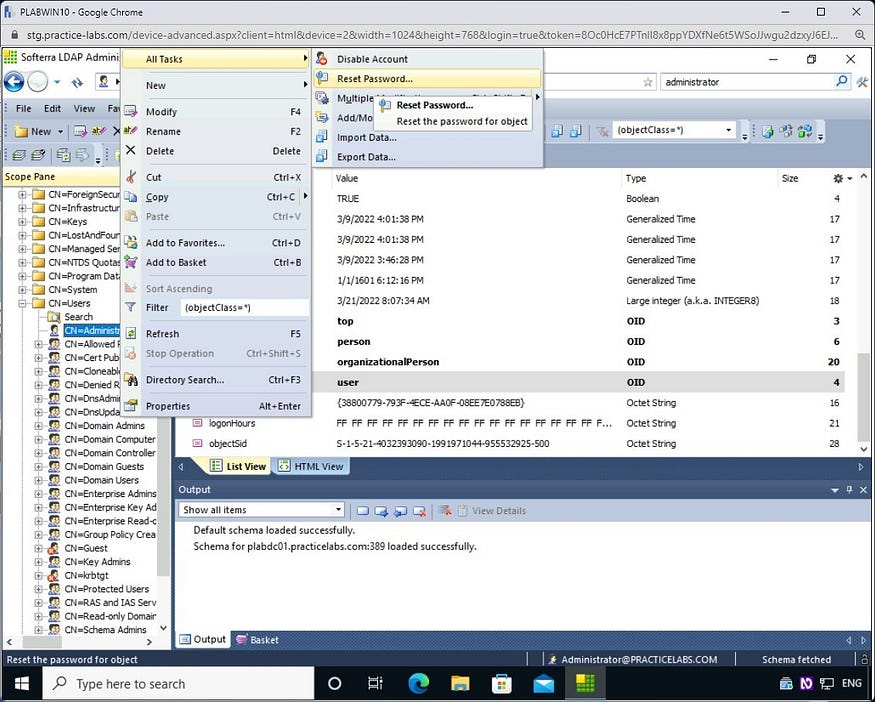The image size is (875, 702).
Task: Switch to the List View tab
Action: [x=238, y=466]
